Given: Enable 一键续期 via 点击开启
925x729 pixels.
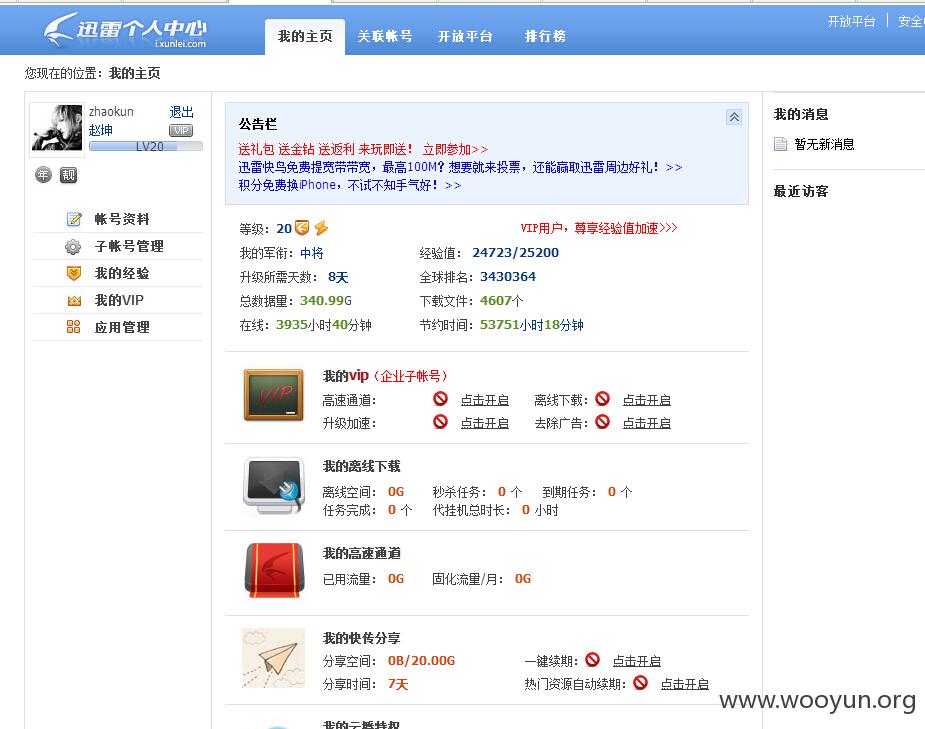Looking at the screenshot, I should pyautogui.click(x=637, y=661).
